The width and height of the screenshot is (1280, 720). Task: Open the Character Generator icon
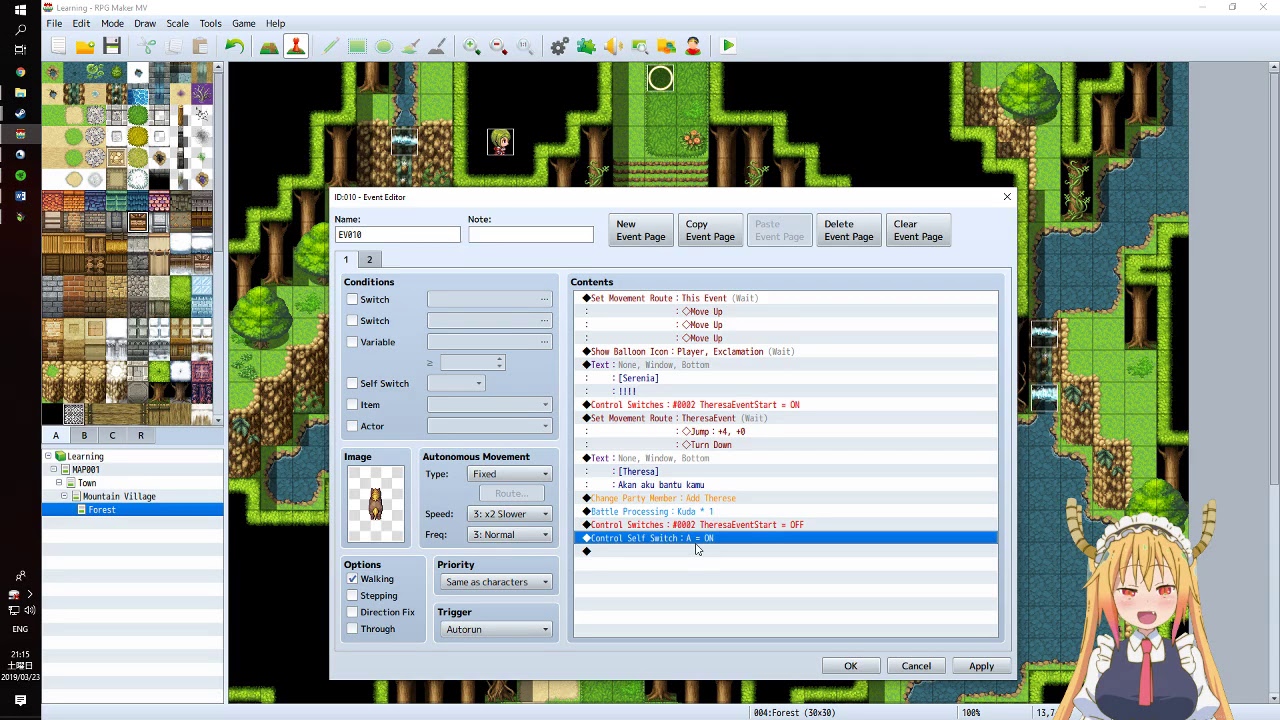click(x=692, y=46)
